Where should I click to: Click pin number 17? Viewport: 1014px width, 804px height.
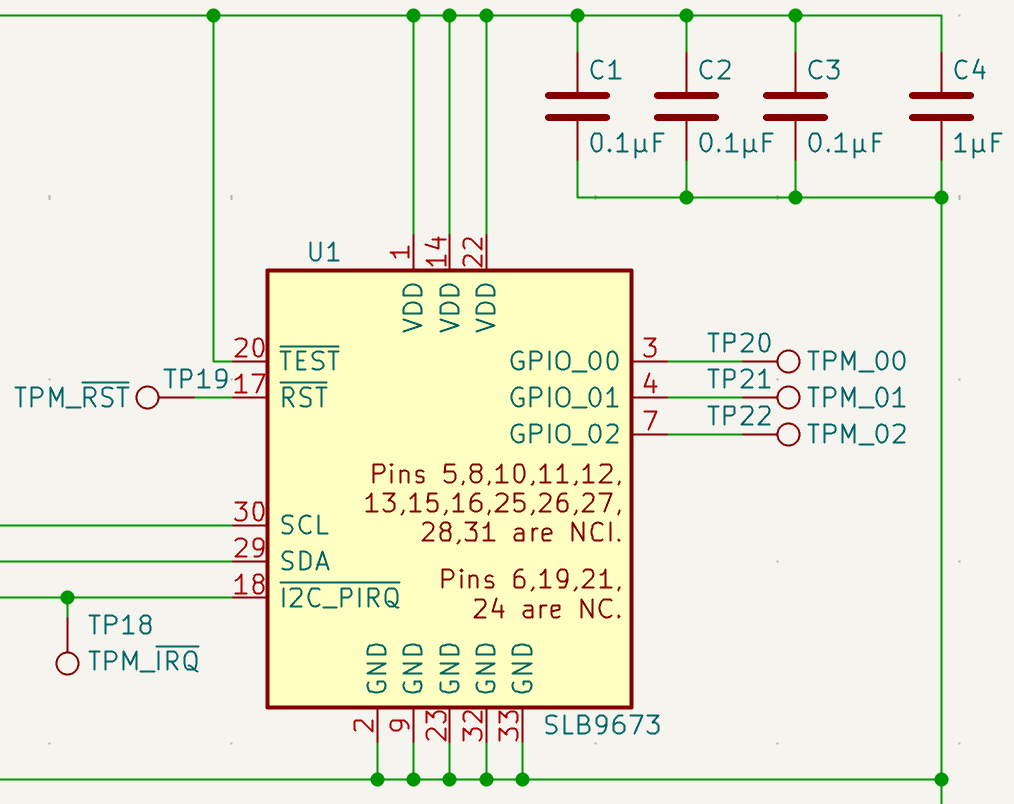pyautogui.click(x=250, y=385)
